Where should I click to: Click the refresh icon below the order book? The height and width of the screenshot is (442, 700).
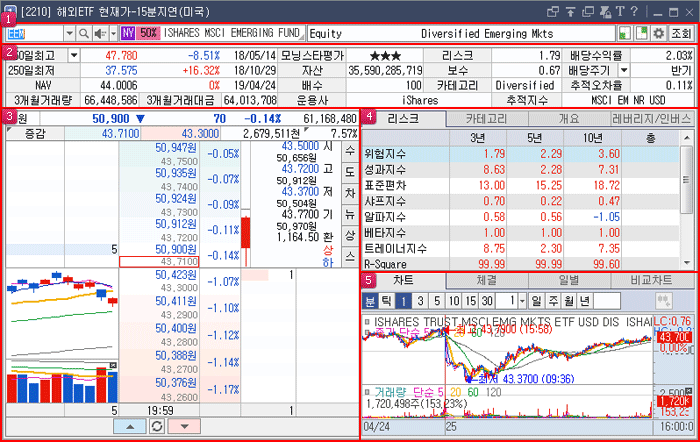tap(157, 426)
